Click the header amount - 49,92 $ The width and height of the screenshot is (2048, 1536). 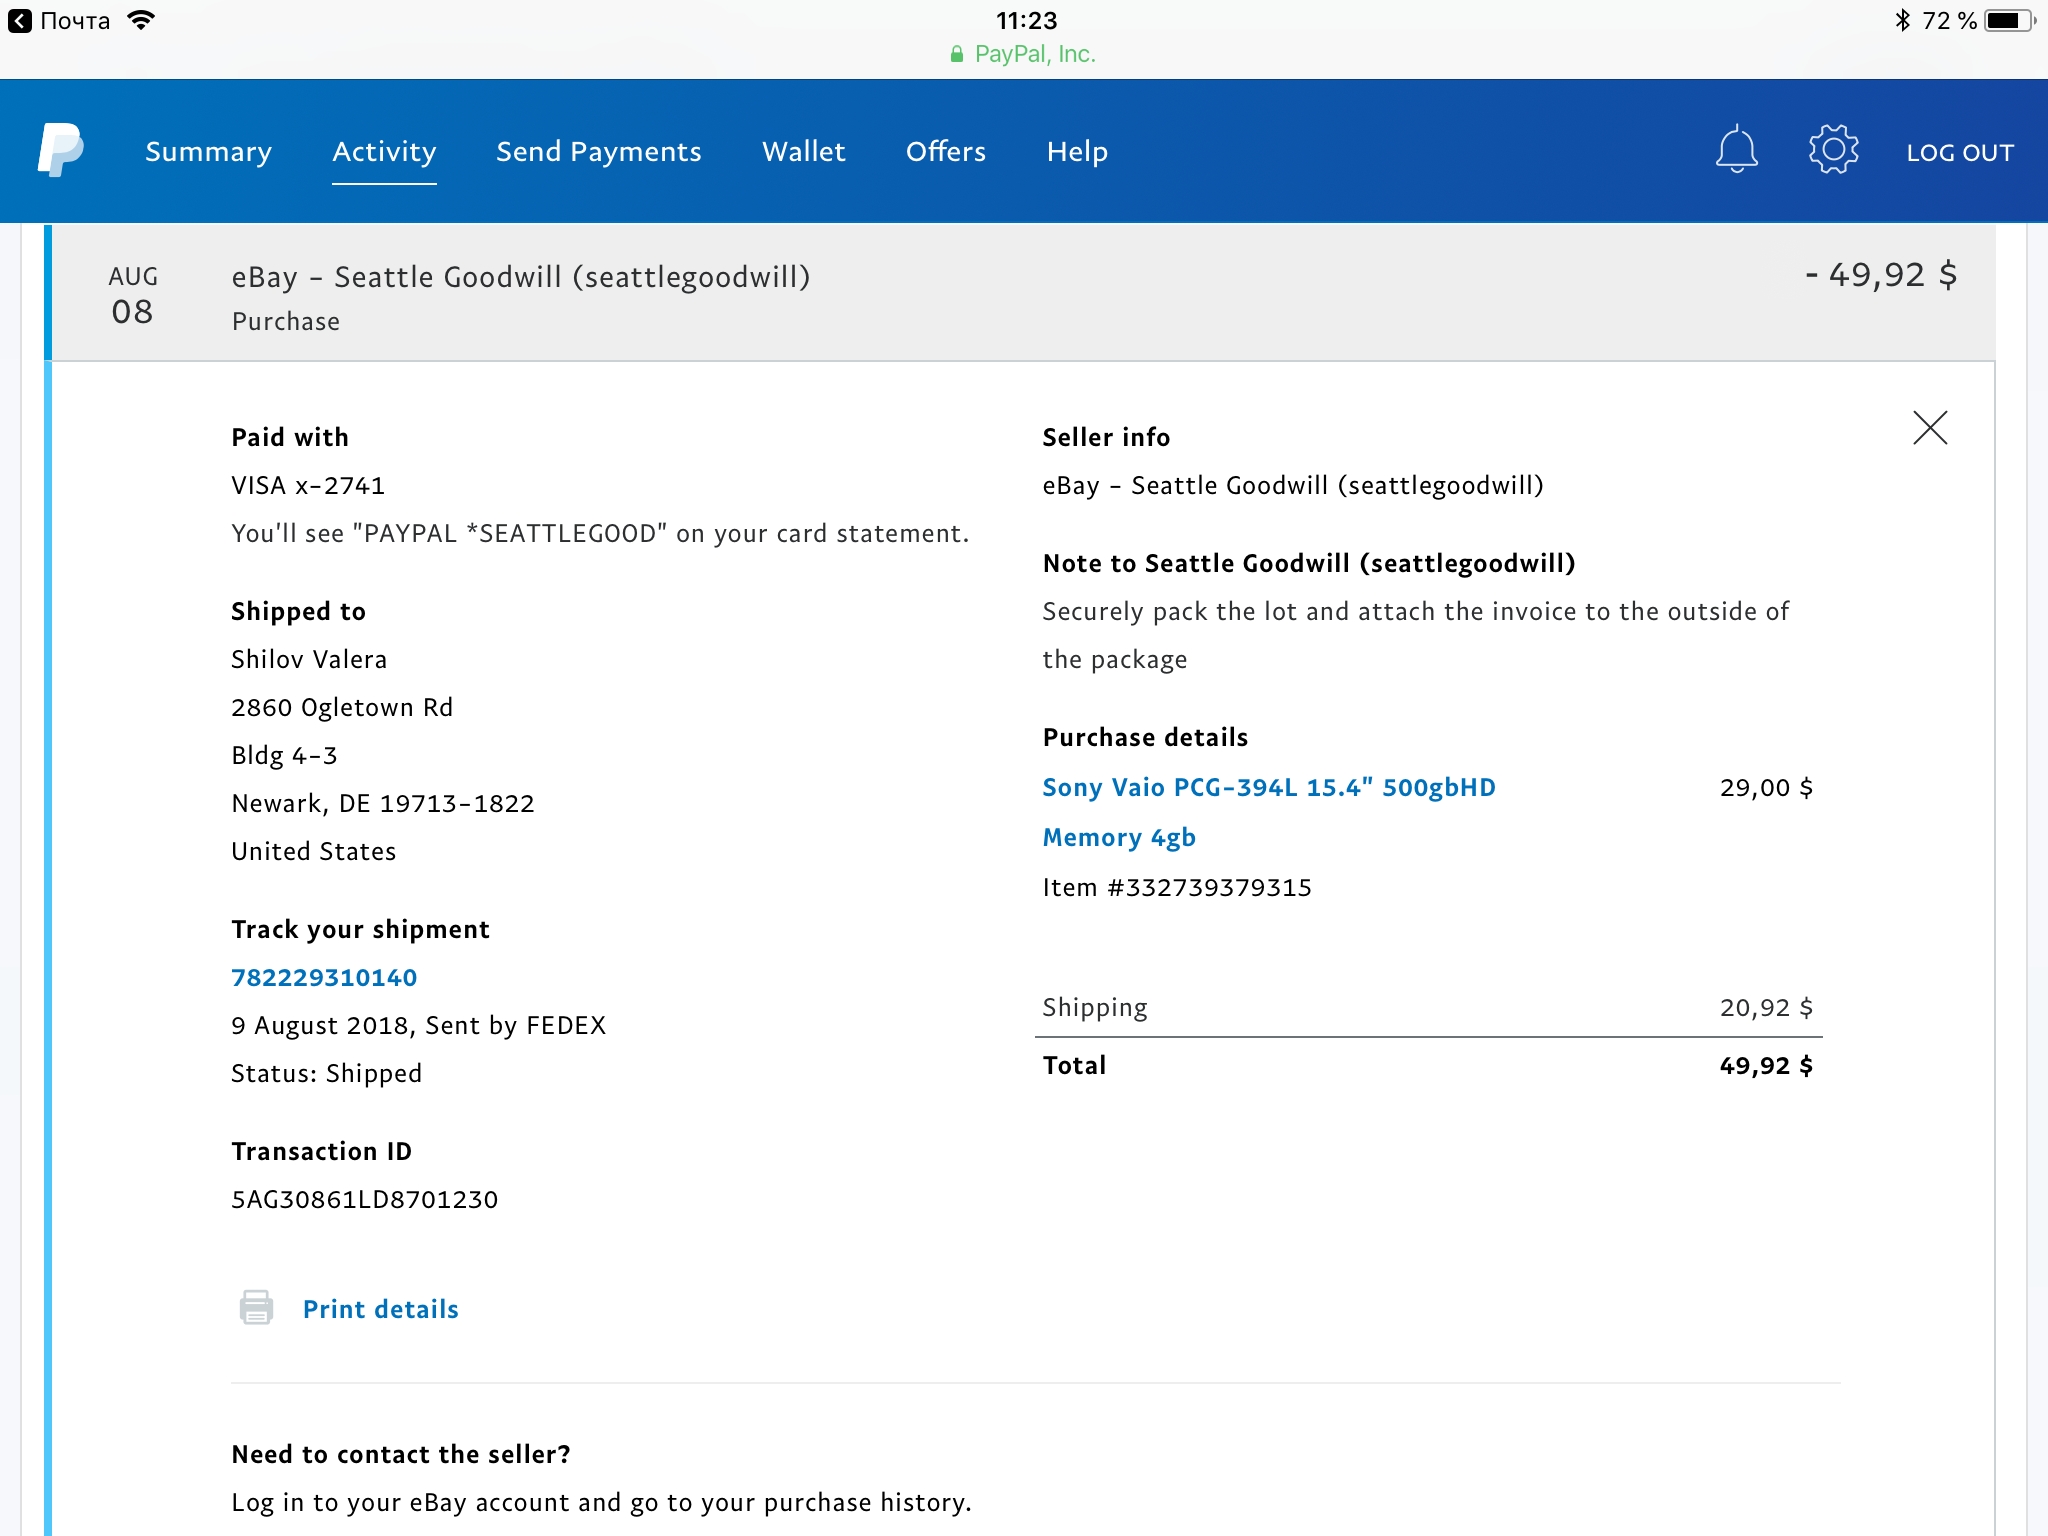coord(1881,275)
